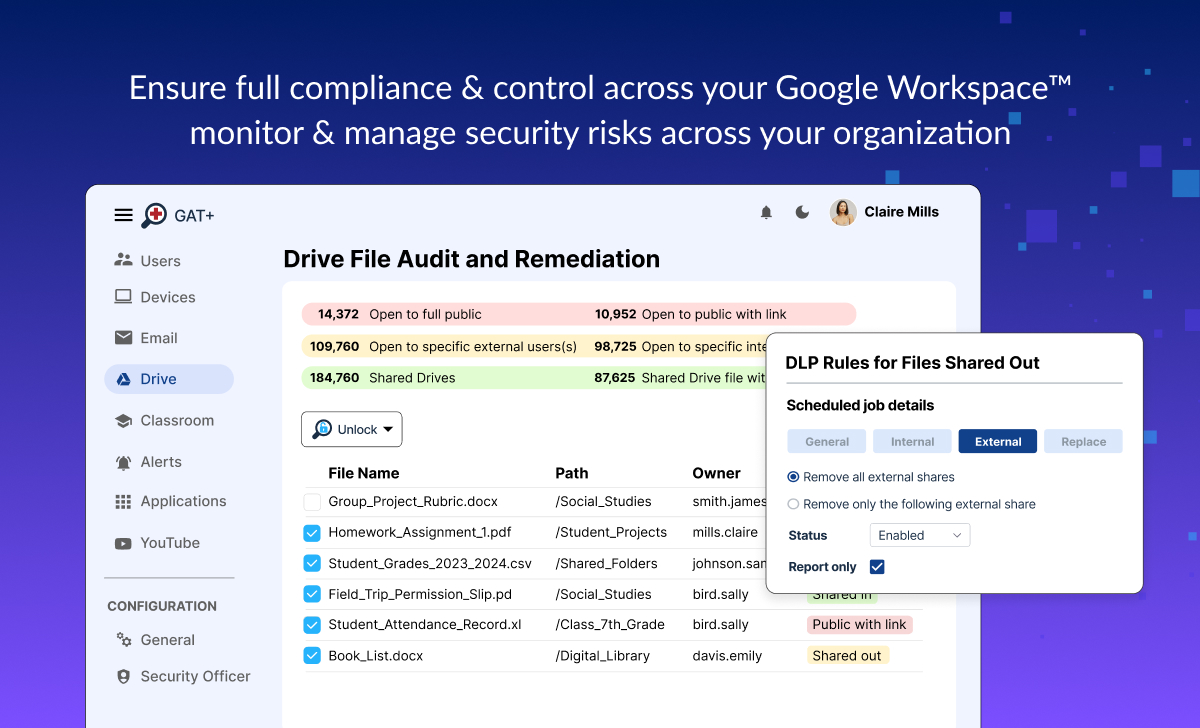Uncheck Book_List.docx file checkbox

[x=312, y=656]
